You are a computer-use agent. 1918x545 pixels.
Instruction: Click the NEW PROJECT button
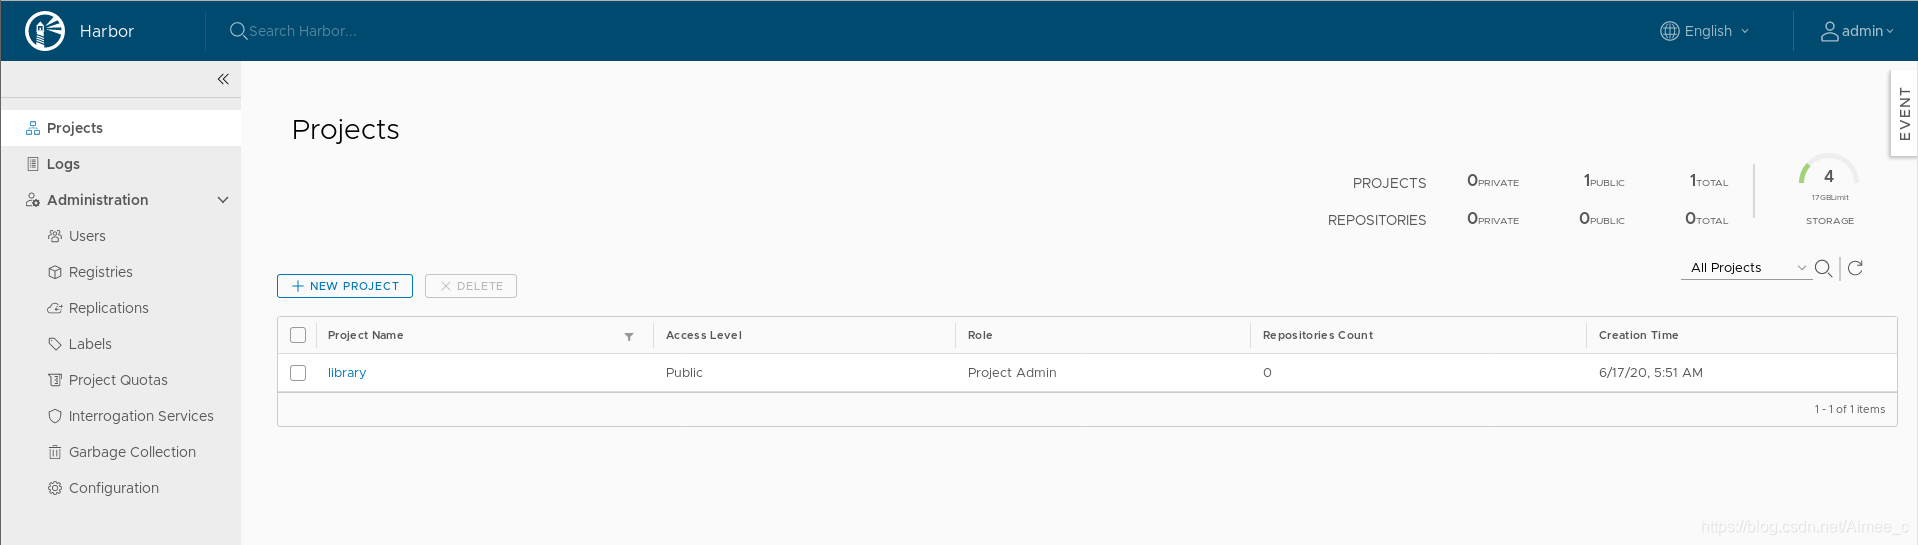tap(345, 286)
